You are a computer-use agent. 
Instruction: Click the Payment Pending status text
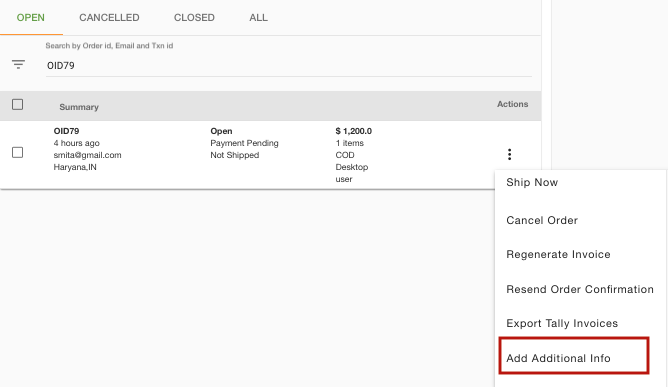pyautogui.click(x=244, y=143)
